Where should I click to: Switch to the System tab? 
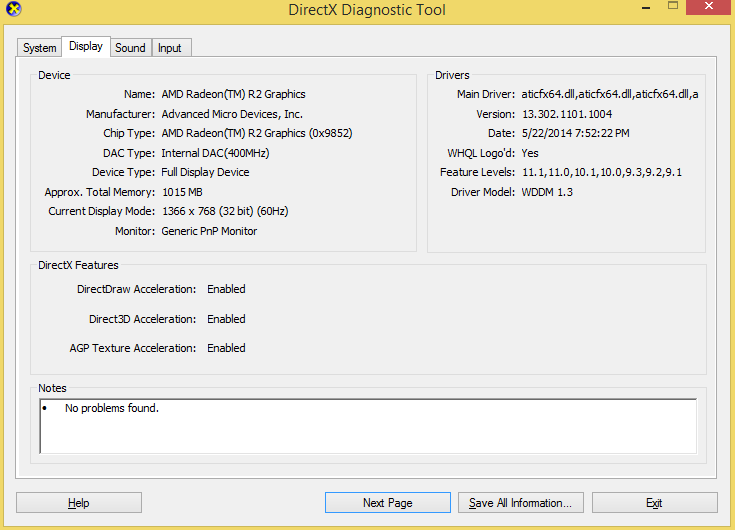coord(39,48)
